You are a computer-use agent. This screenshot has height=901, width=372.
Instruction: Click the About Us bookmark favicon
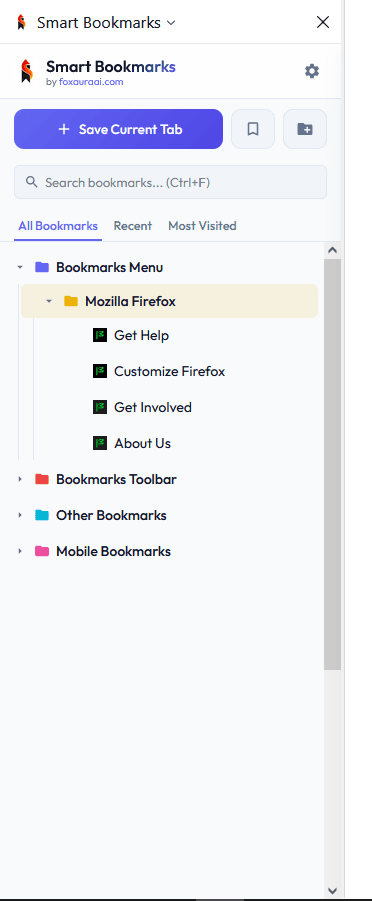pyautogui.click(x=100, y=444)
